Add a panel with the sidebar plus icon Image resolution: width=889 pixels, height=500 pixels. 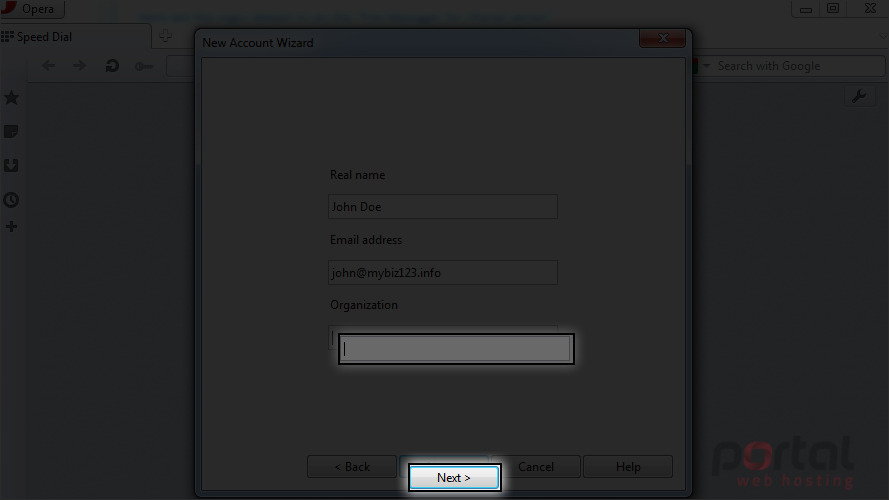[11, 227]
